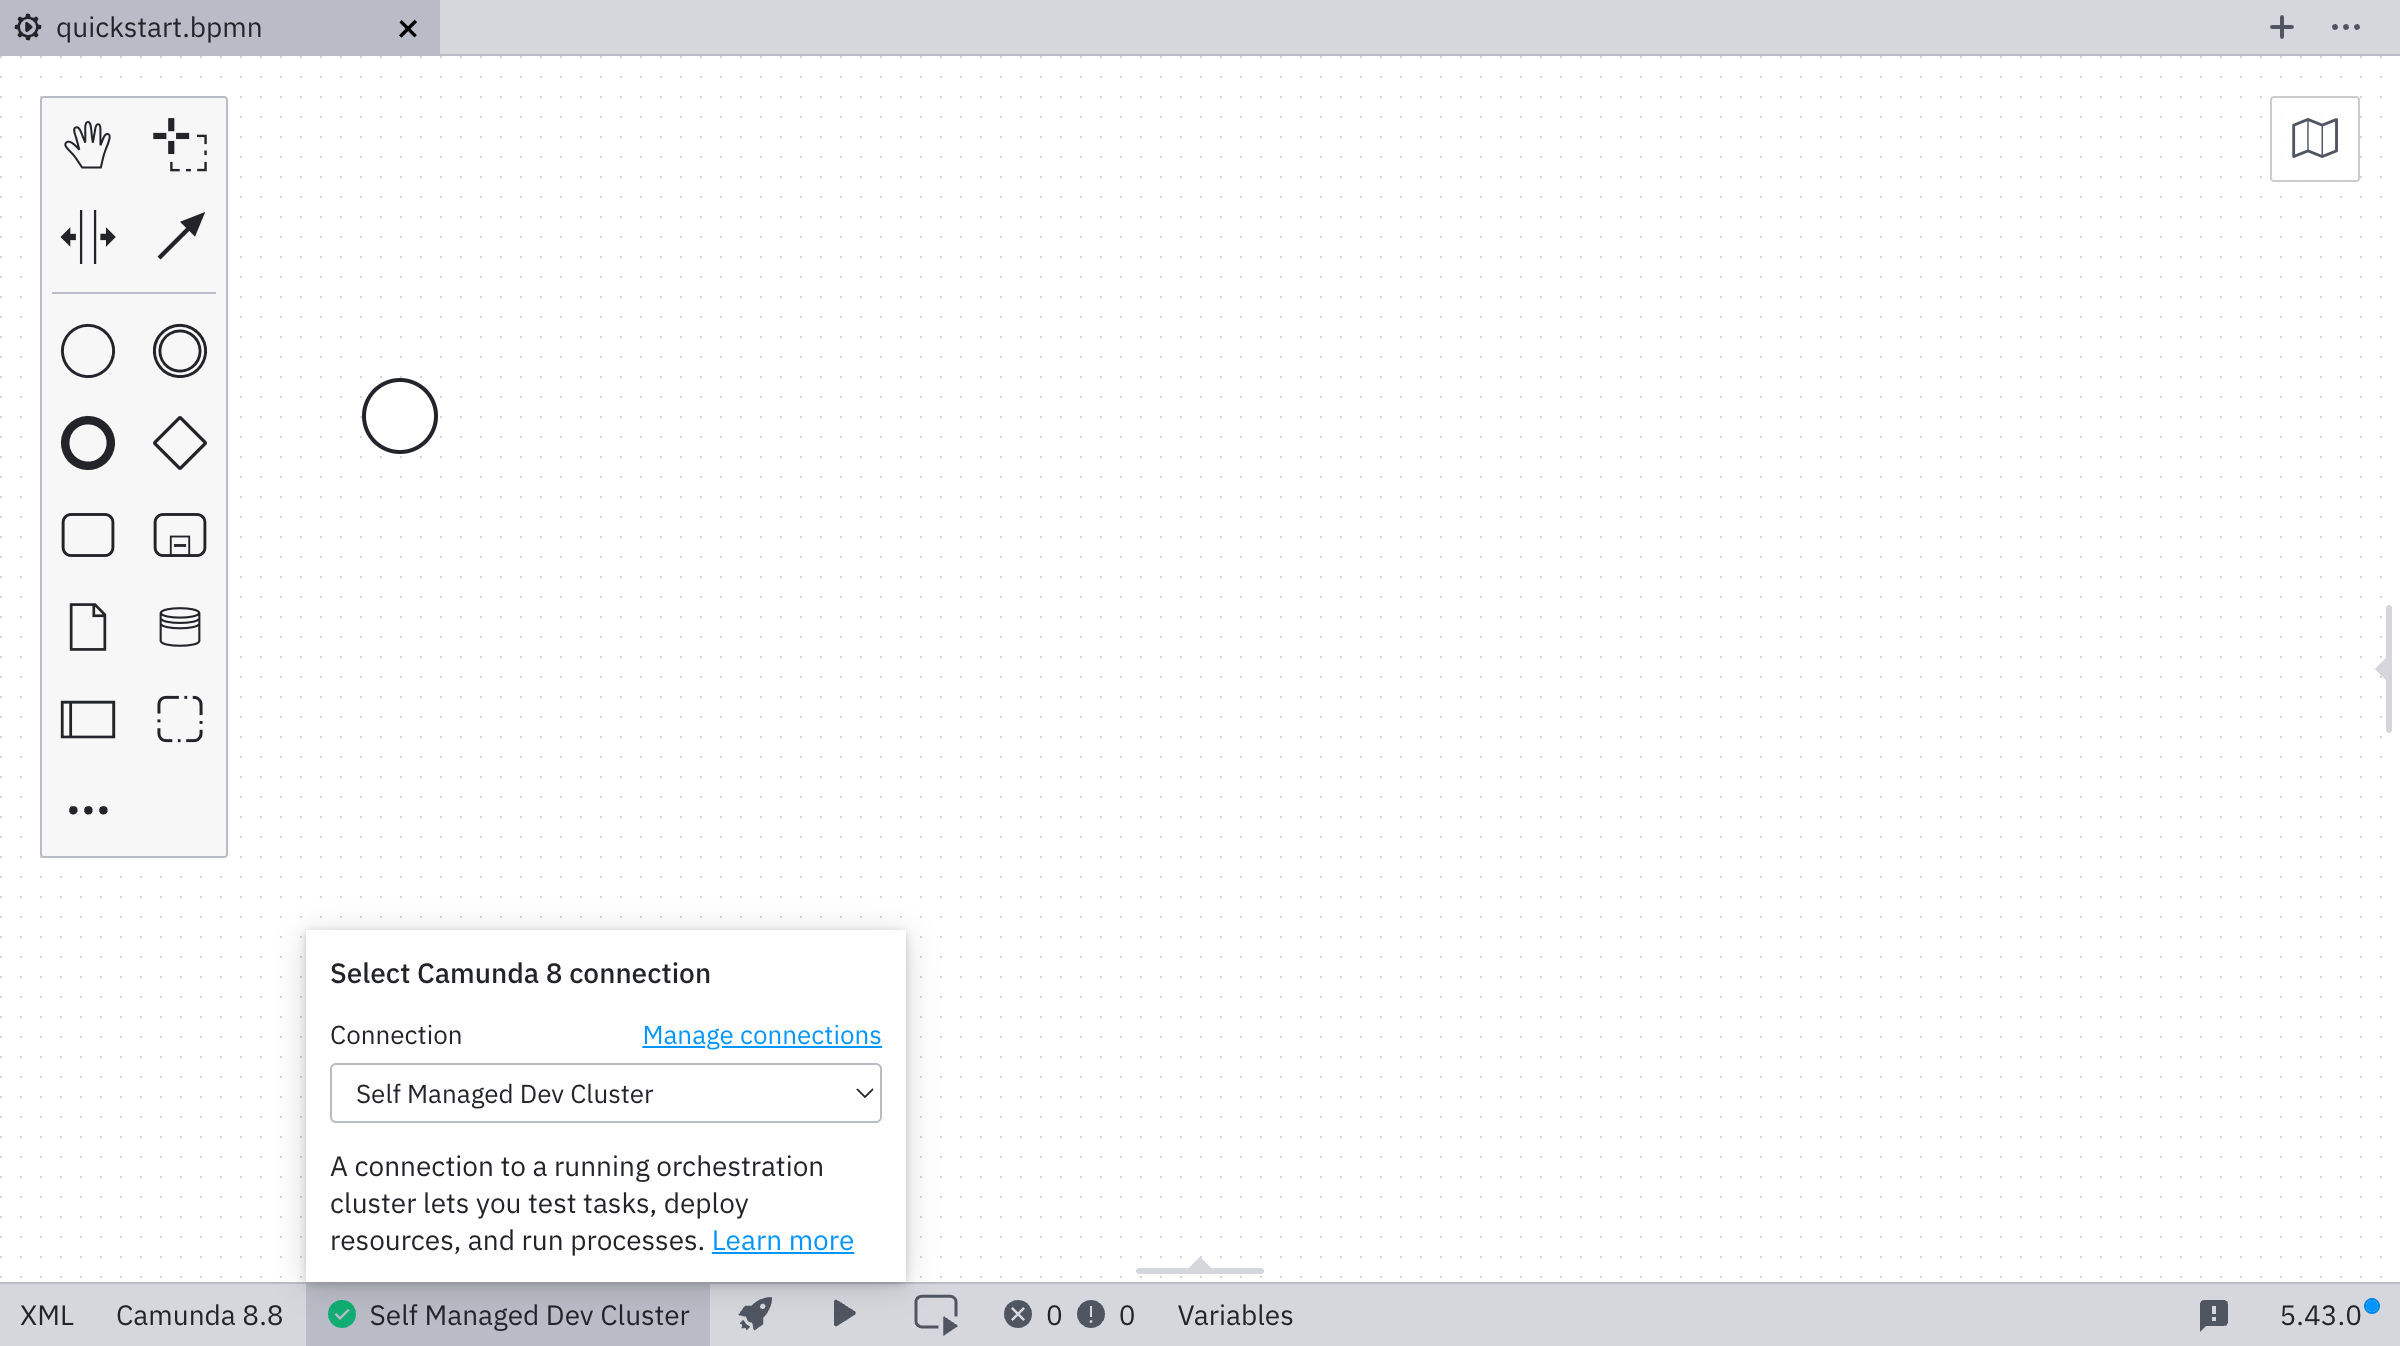
Task: Select the Hand tool
Action: [x=88, y=146]
